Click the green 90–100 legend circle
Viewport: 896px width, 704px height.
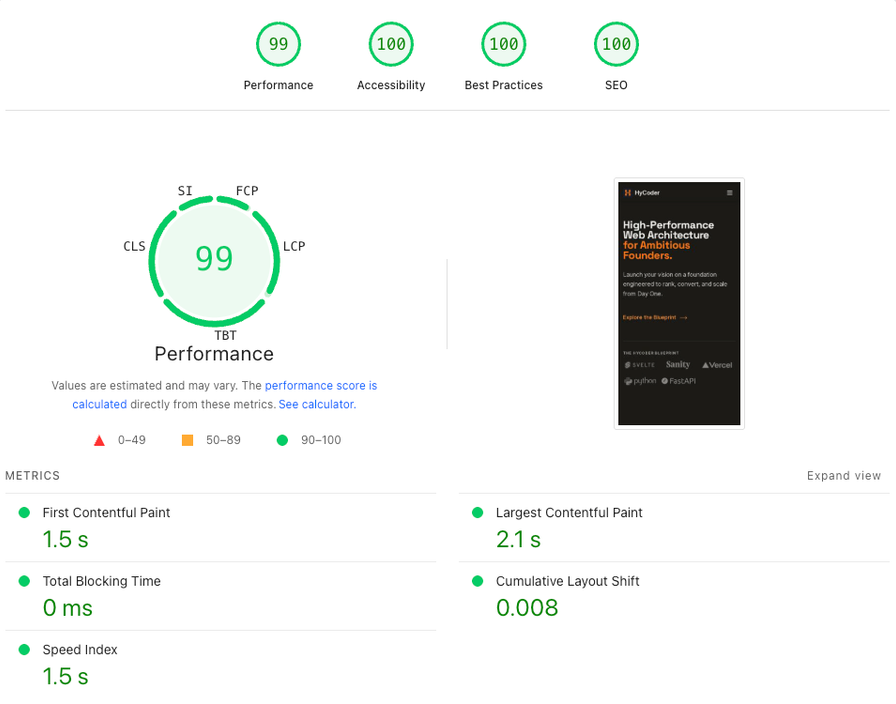281,440
